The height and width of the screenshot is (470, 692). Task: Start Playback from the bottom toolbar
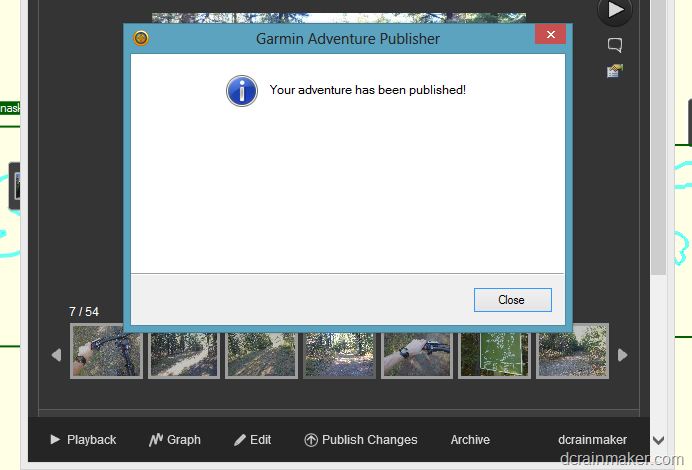[x=83, y=440]
